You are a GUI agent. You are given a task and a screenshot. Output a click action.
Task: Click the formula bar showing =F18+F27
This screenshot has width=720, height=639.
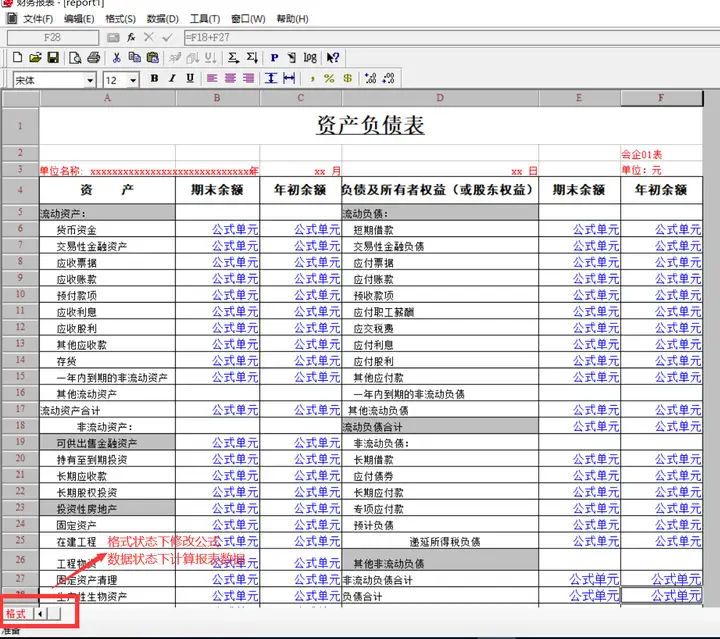(x=450, y=38)
